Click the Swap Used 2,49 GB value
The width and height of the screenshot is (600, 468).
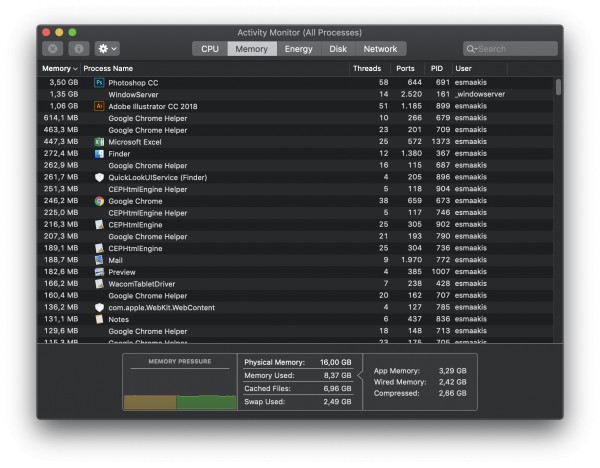point(337,401)
